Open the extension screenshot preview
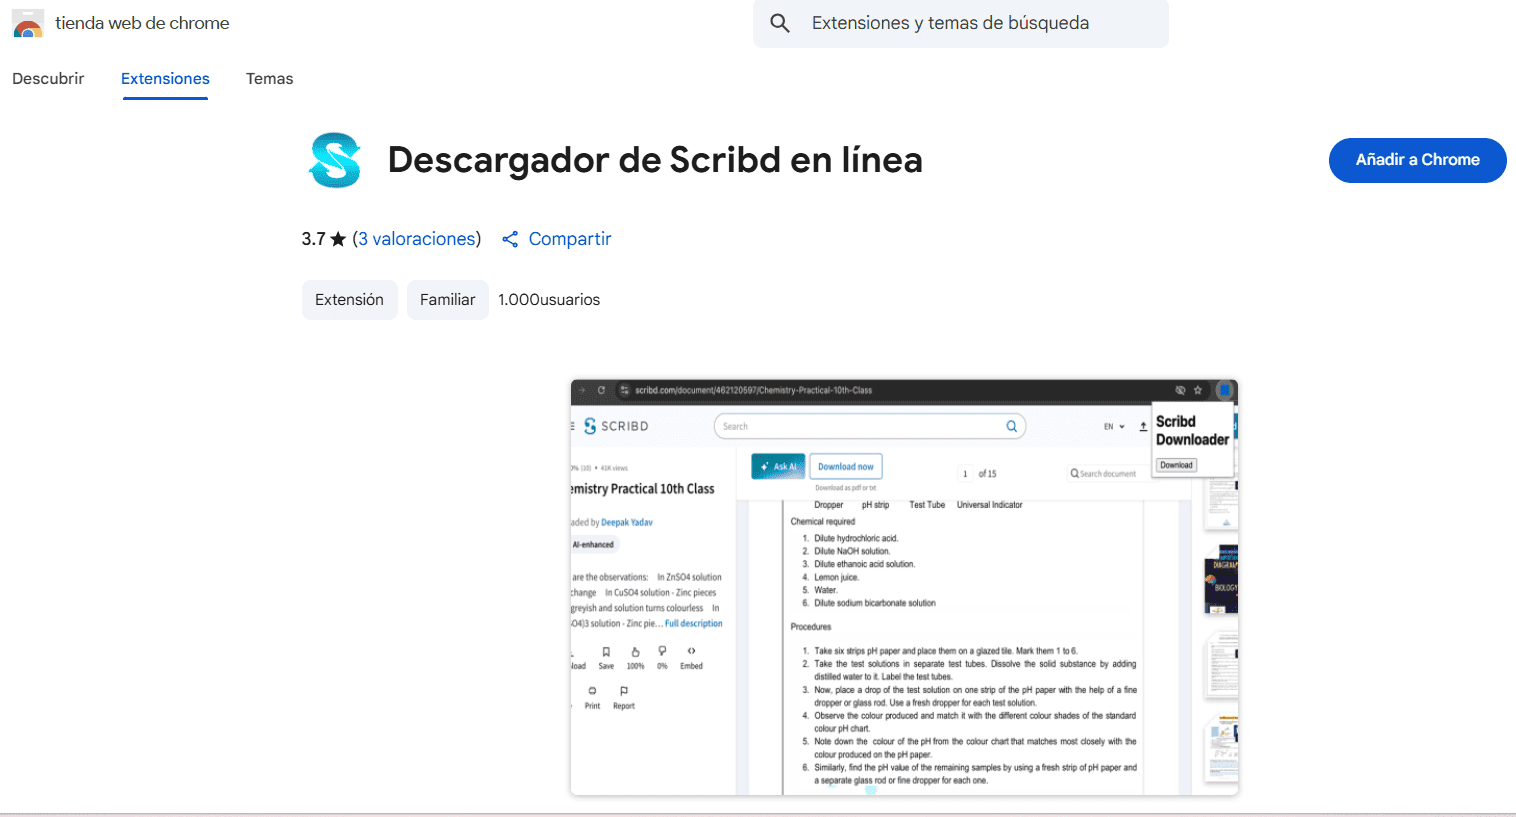 tap(904, 587)
